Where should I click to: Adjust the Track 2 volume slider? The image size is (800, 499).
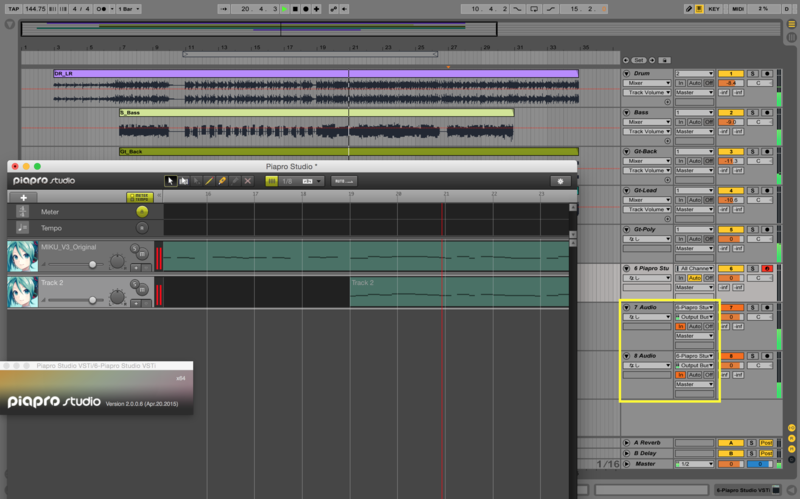tap(76, 300)
